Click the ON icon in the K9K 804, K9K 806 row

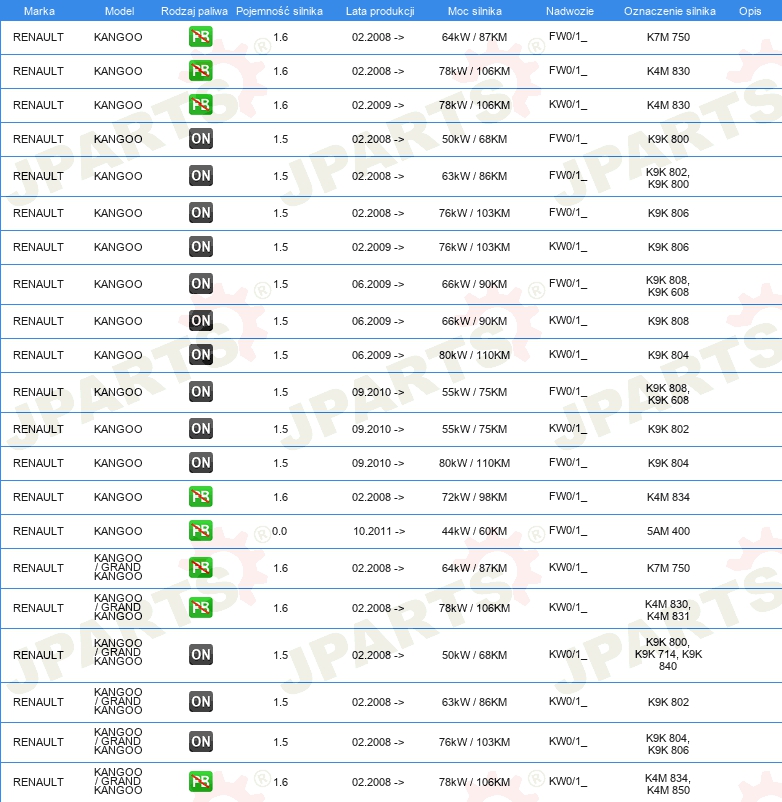200,742
